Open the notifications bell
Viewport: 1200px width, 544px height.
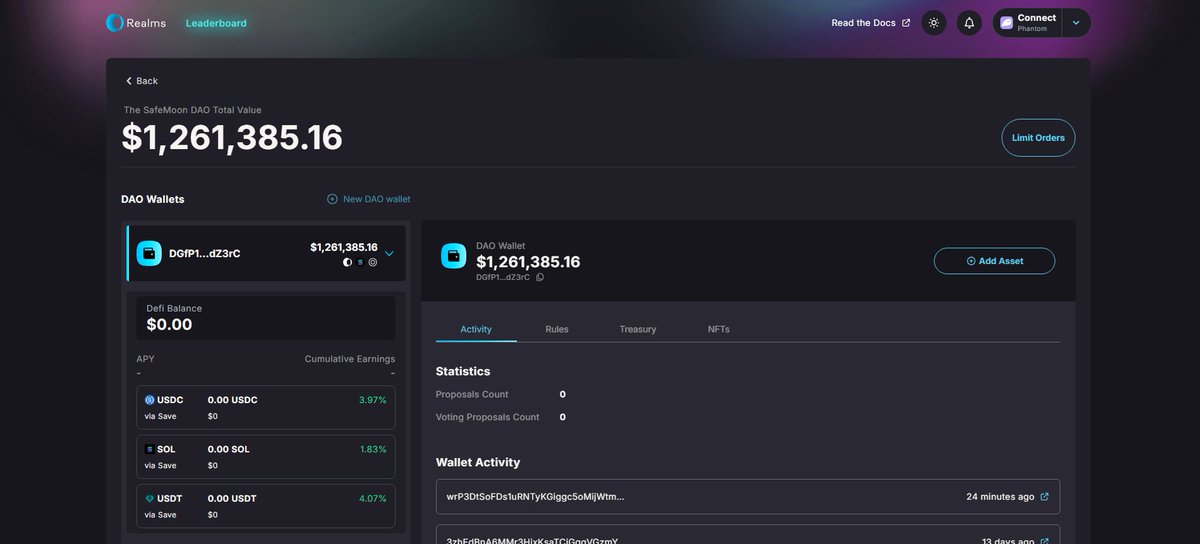[x=969, y=23]
